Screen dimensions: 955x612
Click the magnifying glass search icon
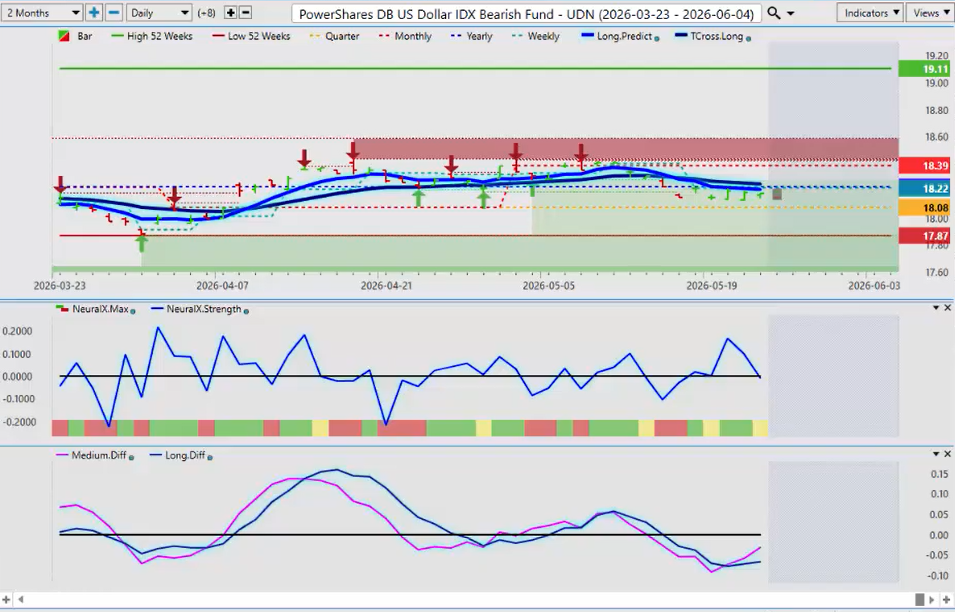[x=774, y=13]
